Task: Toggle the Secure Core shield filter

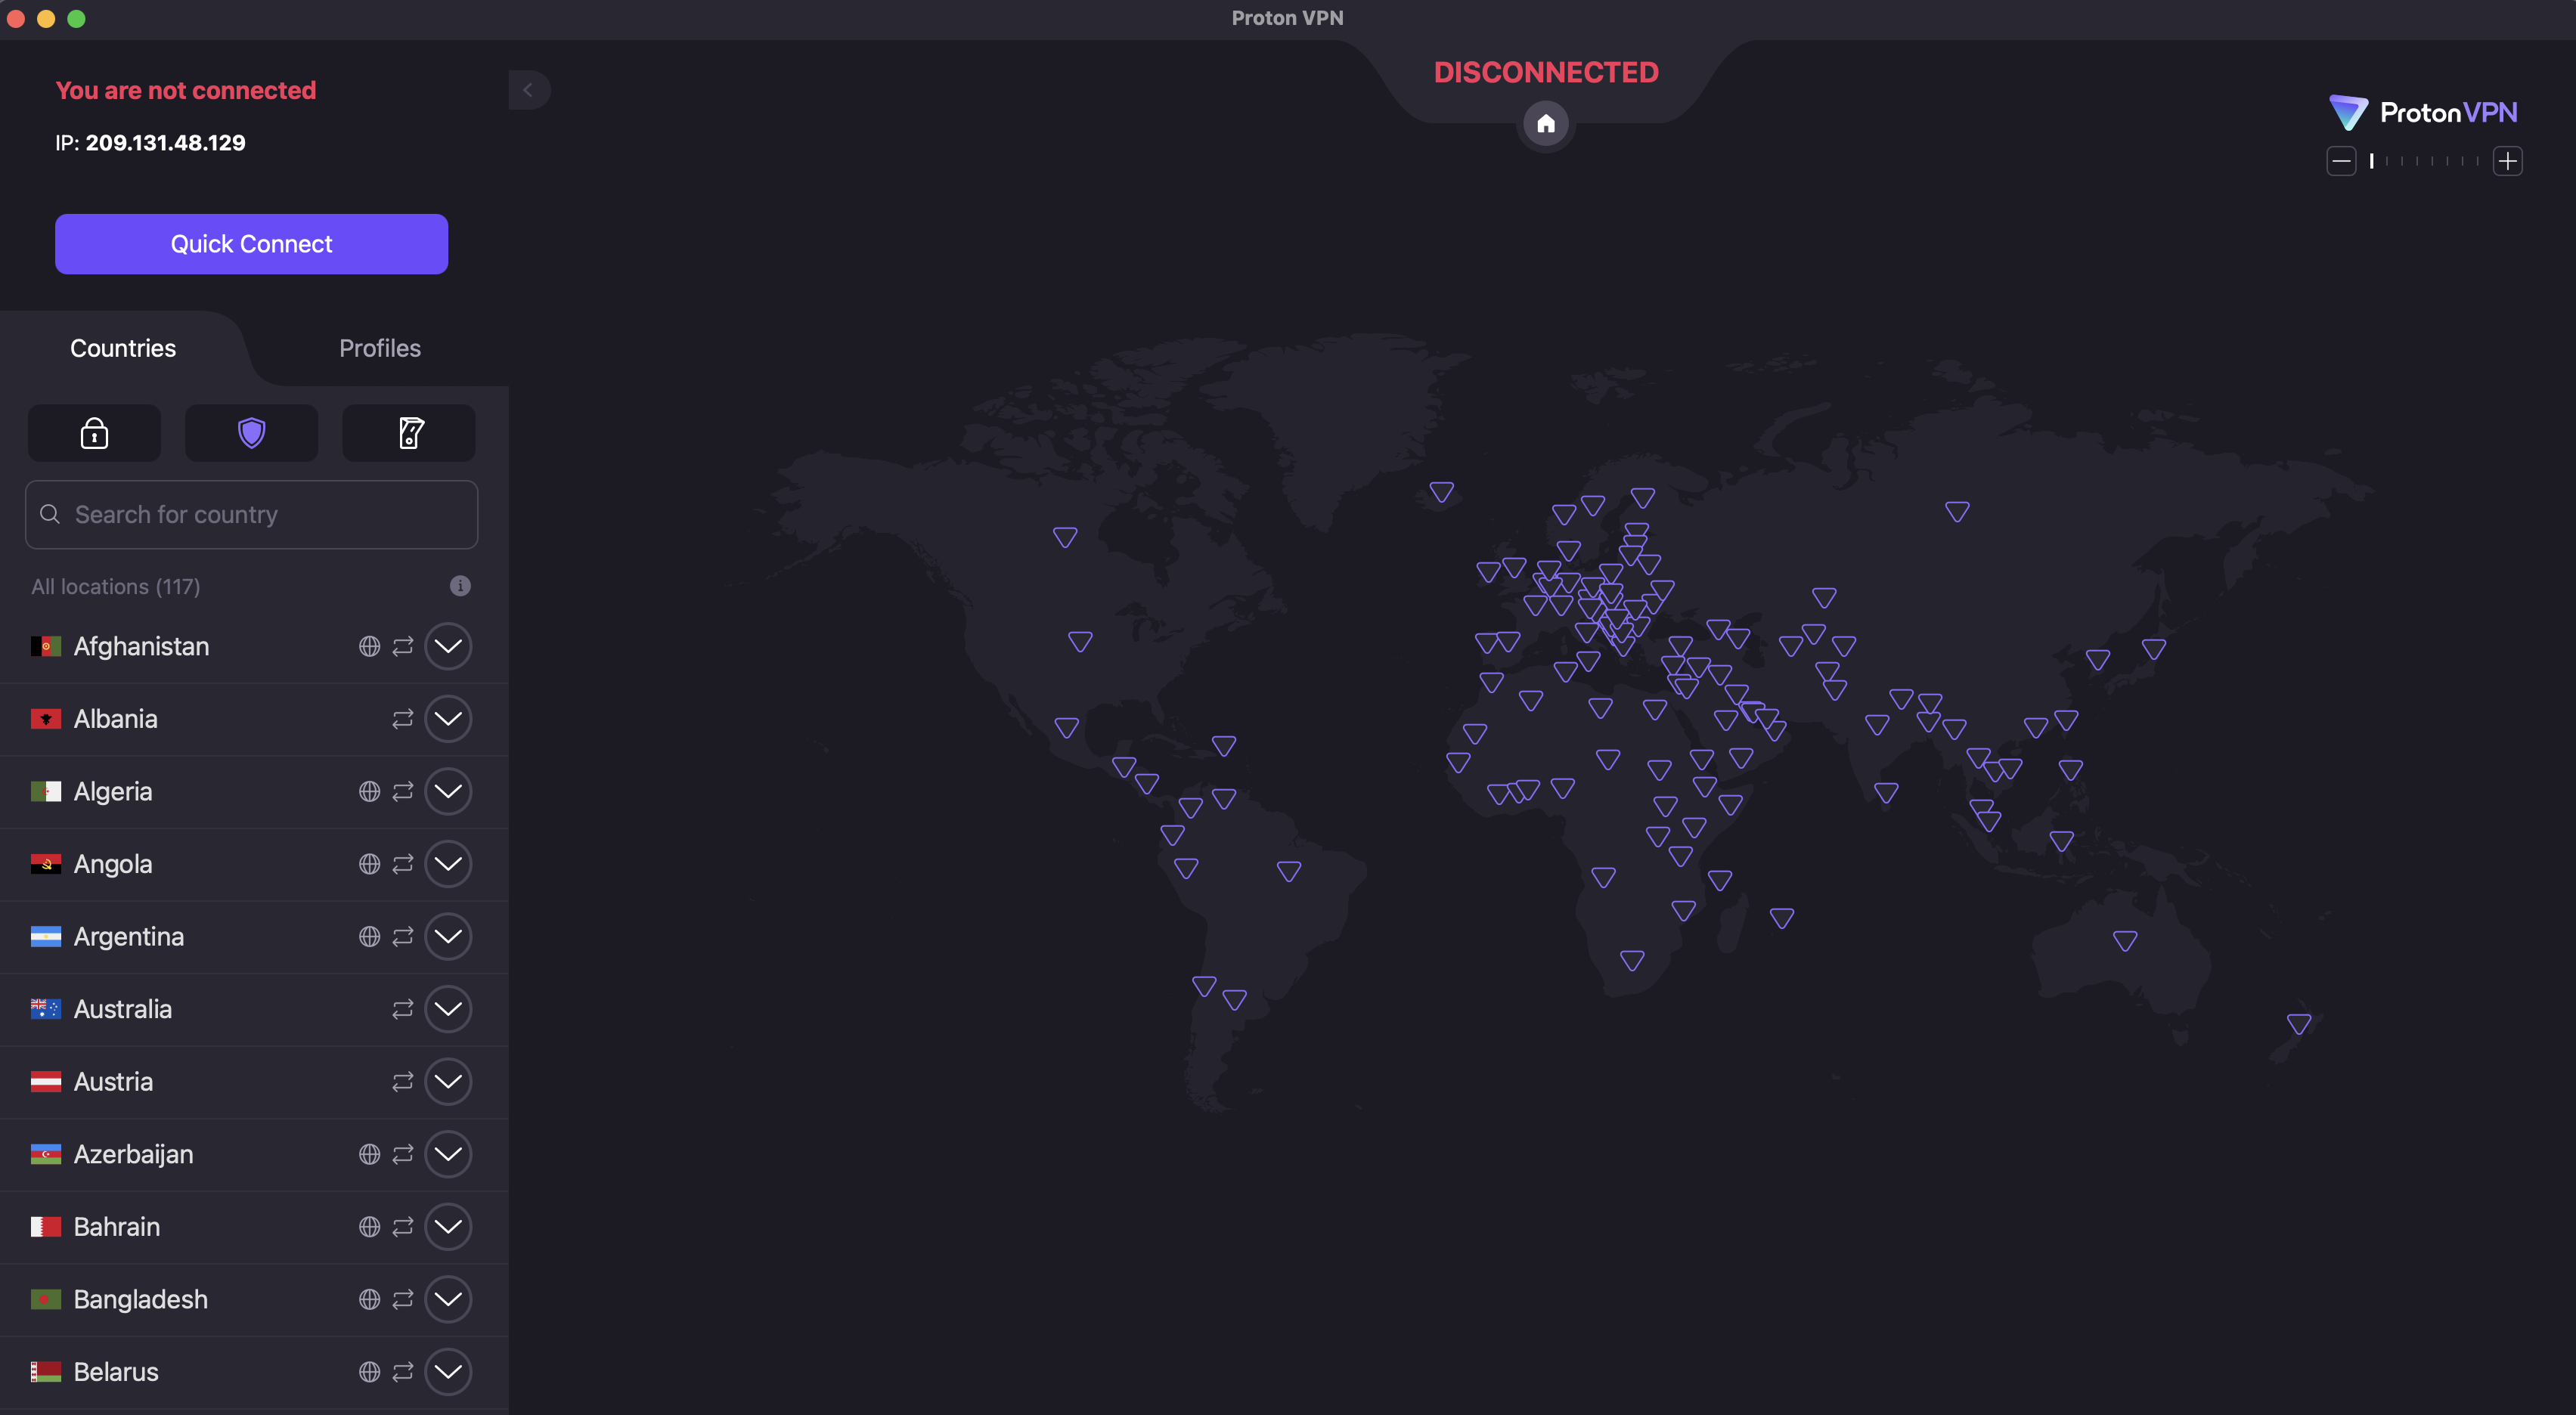Action: [251, 433]
